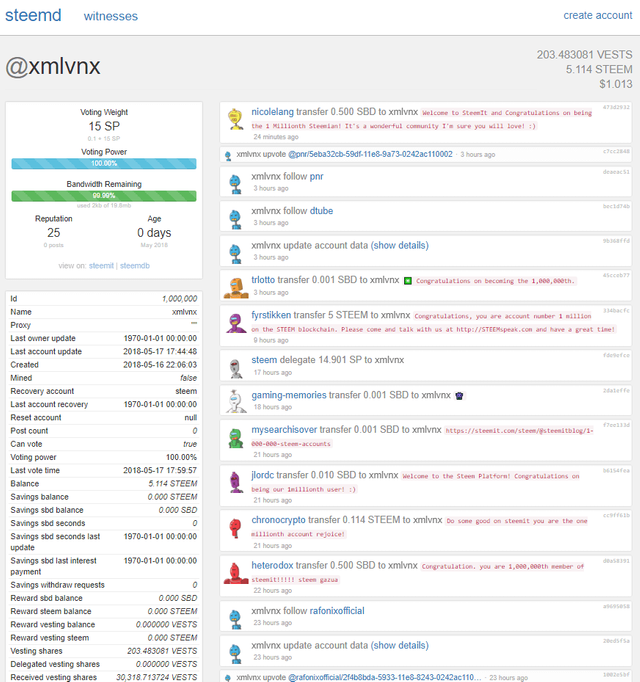Select Created date 2018-05-16 22:06:03
Image resolution: width=640 pixels, height=682 pixels.
160,365
